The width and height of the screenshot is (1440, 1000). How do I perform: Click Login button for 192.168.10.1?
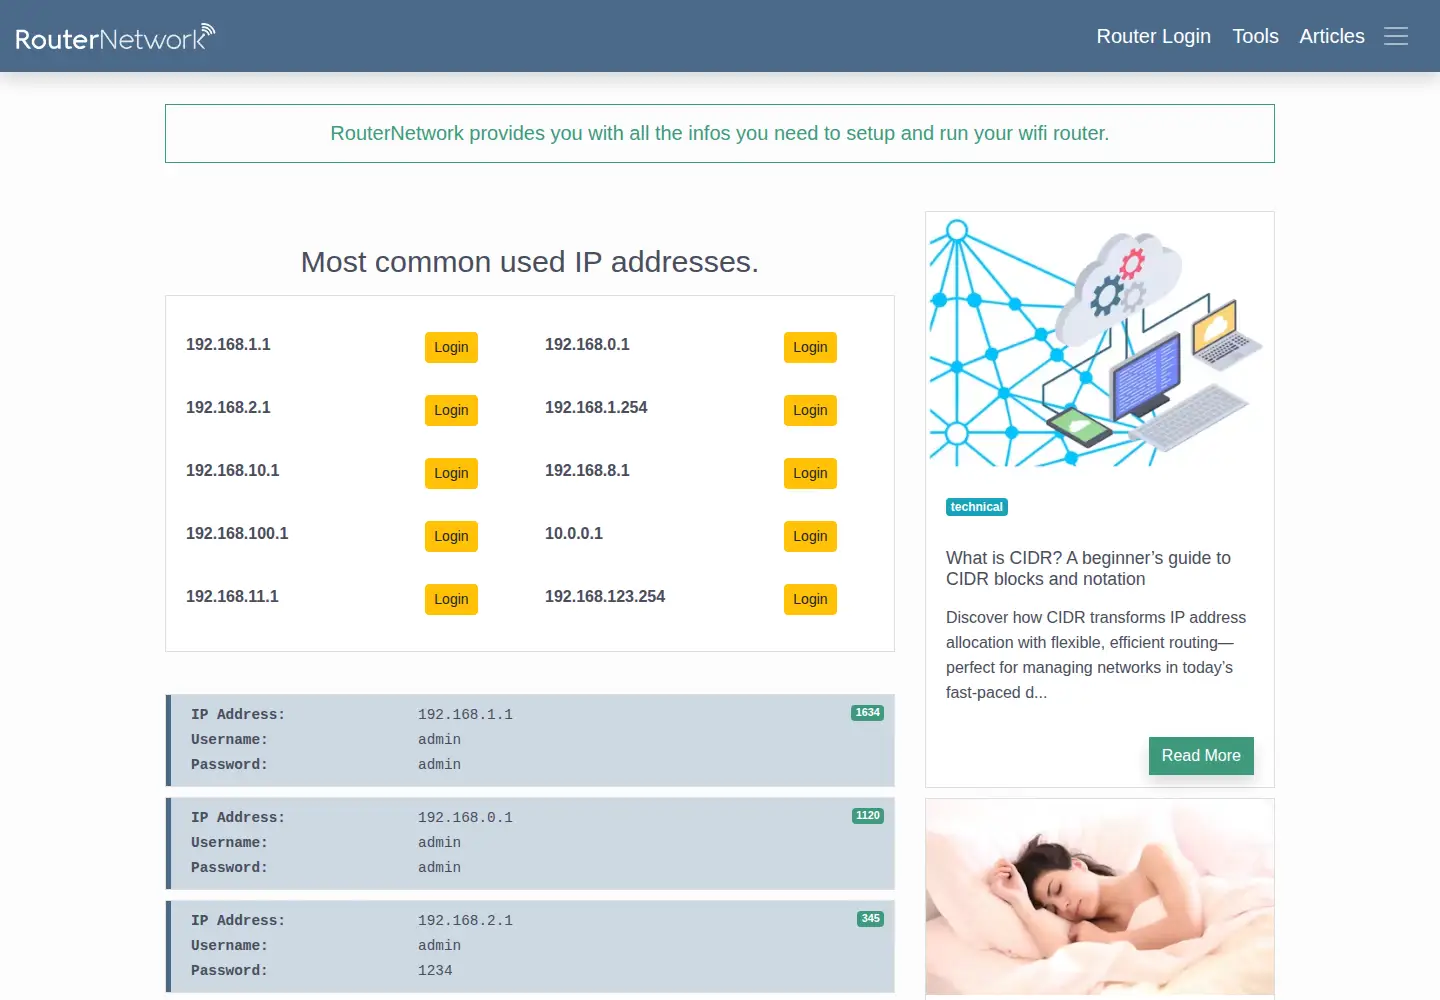click(x=451, y=473)
